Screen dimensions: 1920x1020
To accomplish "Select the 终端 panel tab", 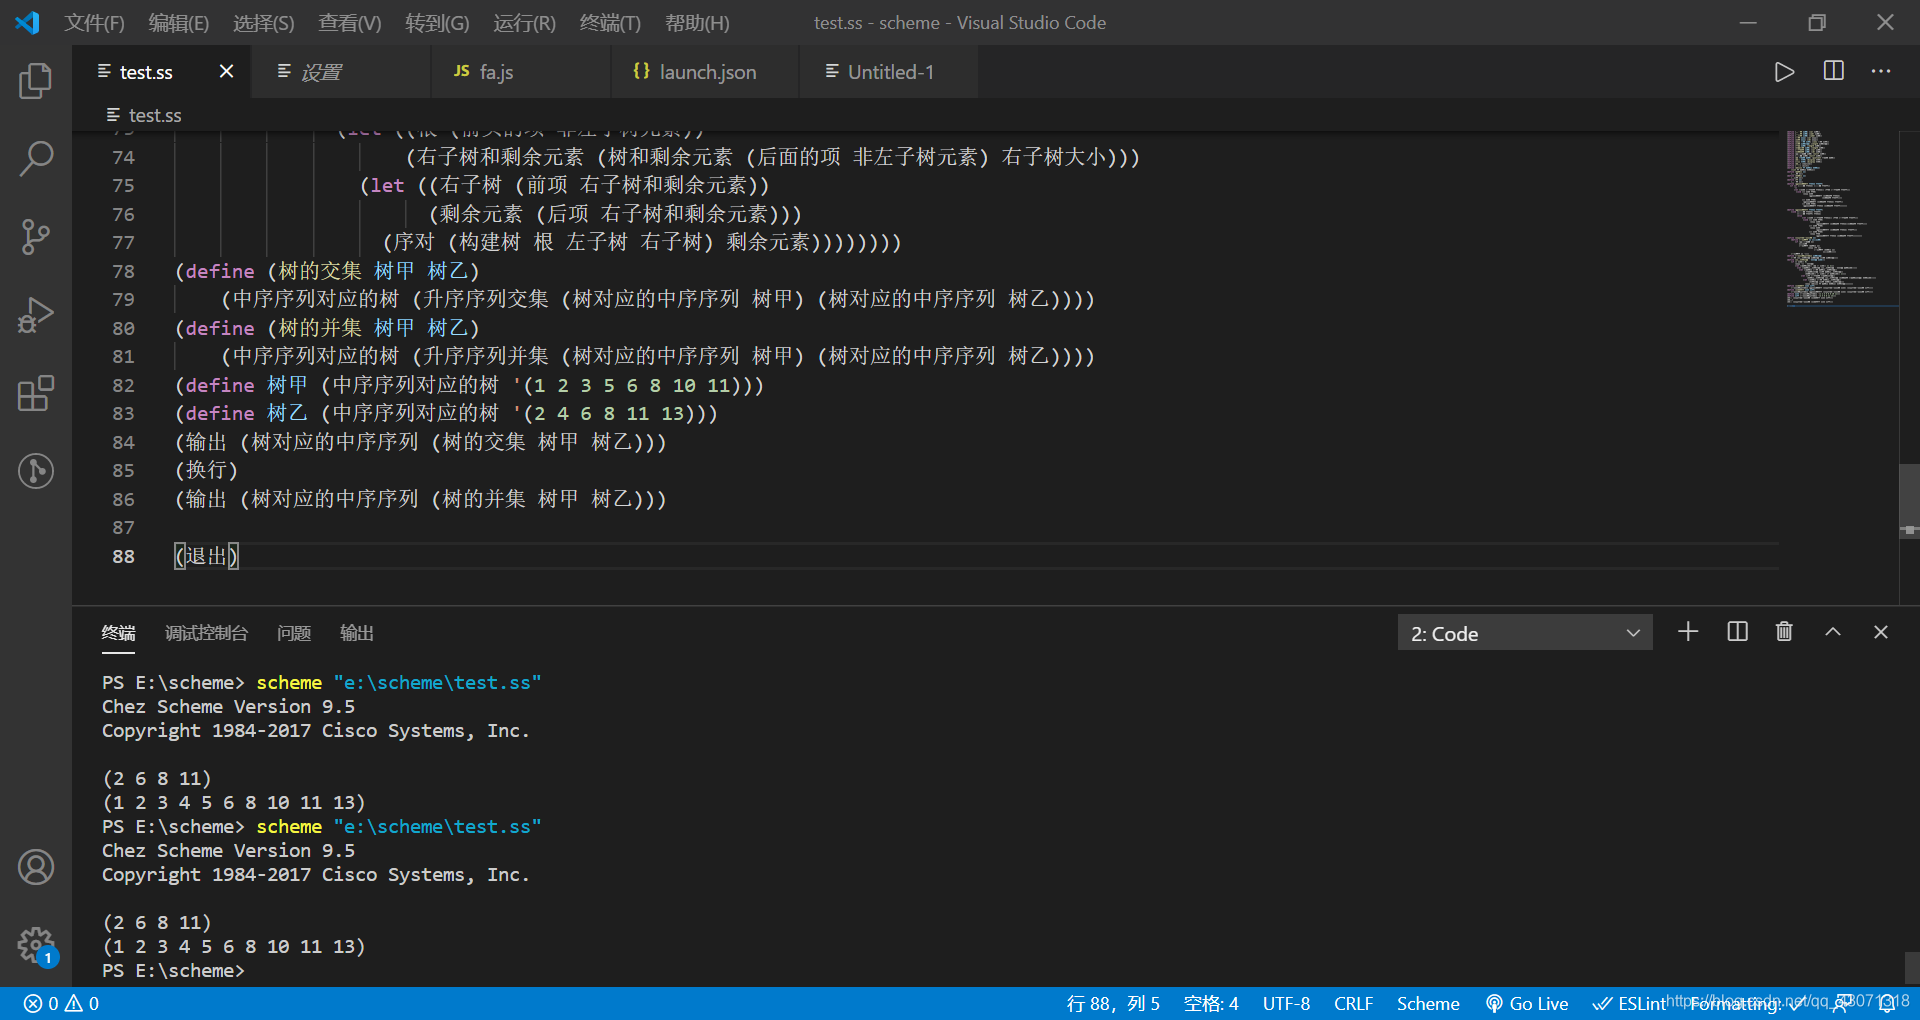I will click(x=118, y=633).
